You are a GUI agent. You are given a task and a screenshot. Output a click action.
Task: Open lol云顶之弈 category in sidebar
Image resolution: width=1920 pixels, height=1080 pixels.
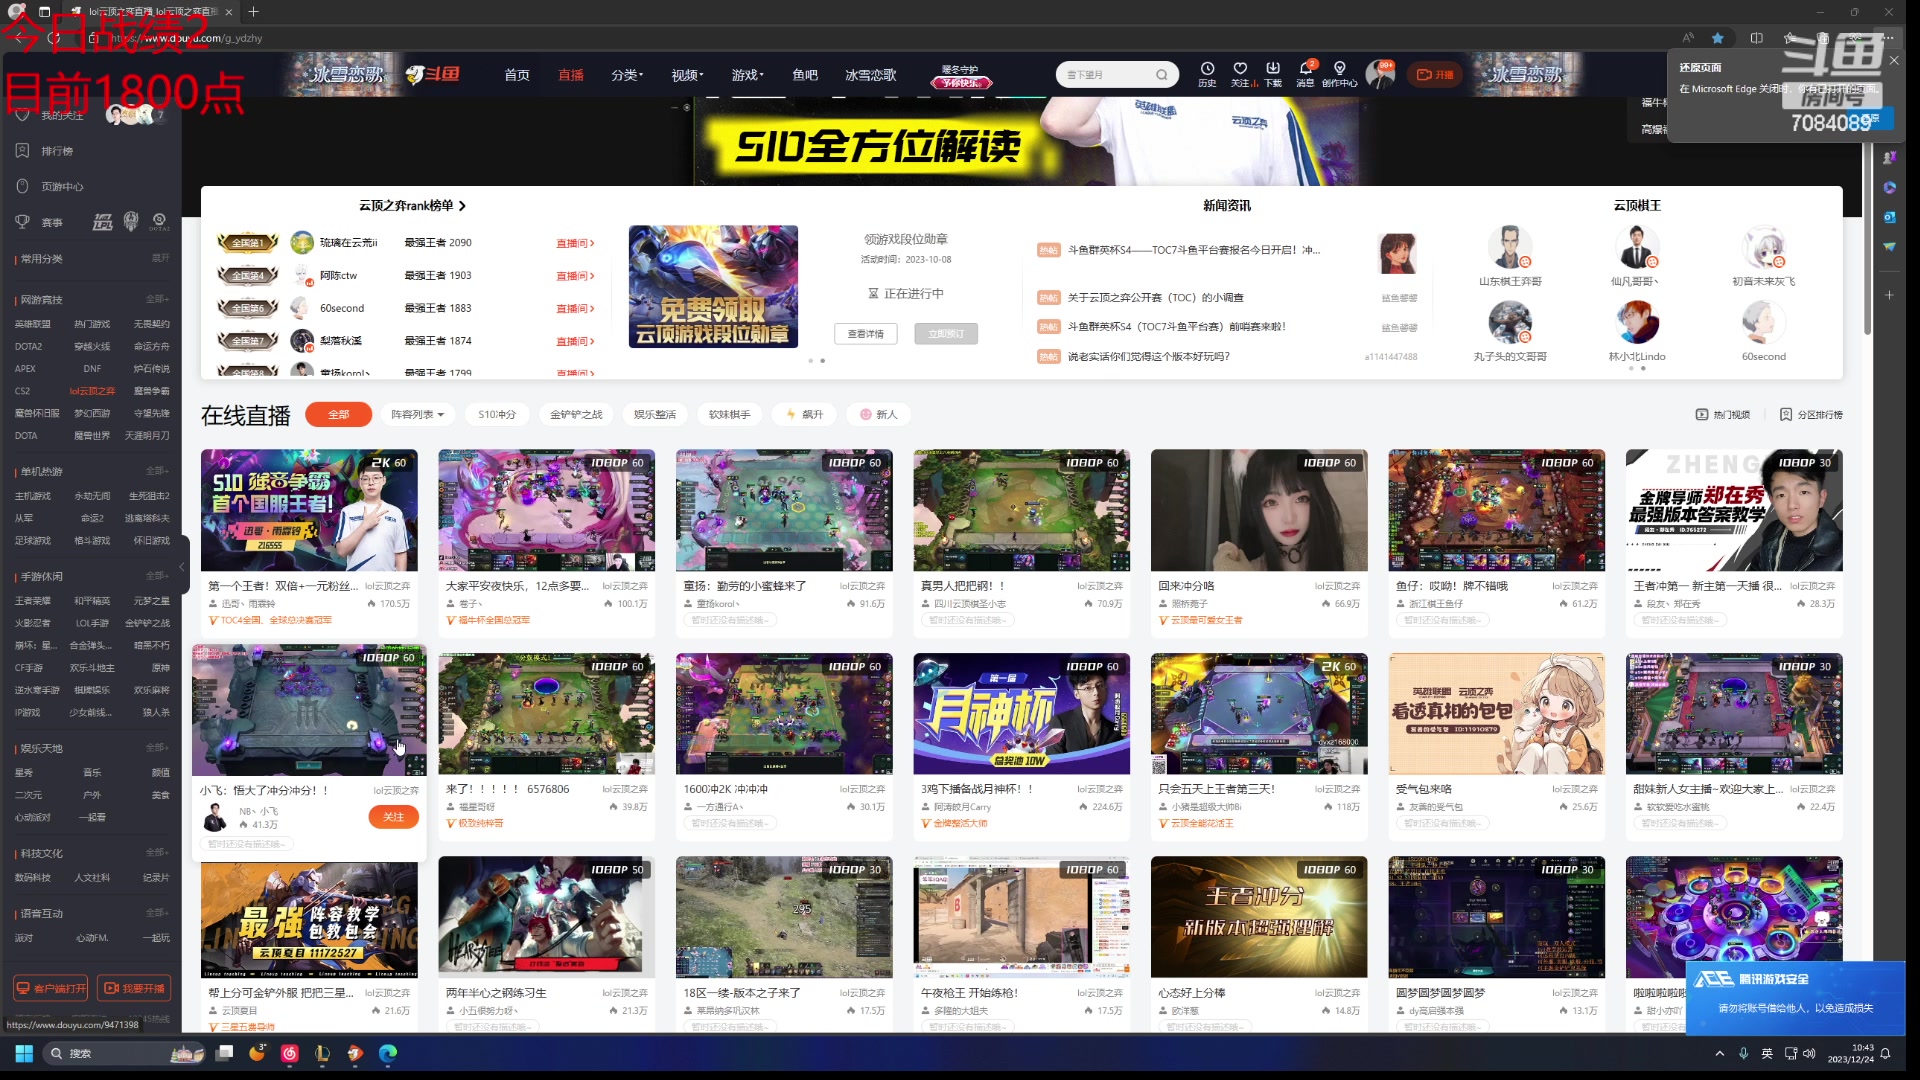click(92, 391)
